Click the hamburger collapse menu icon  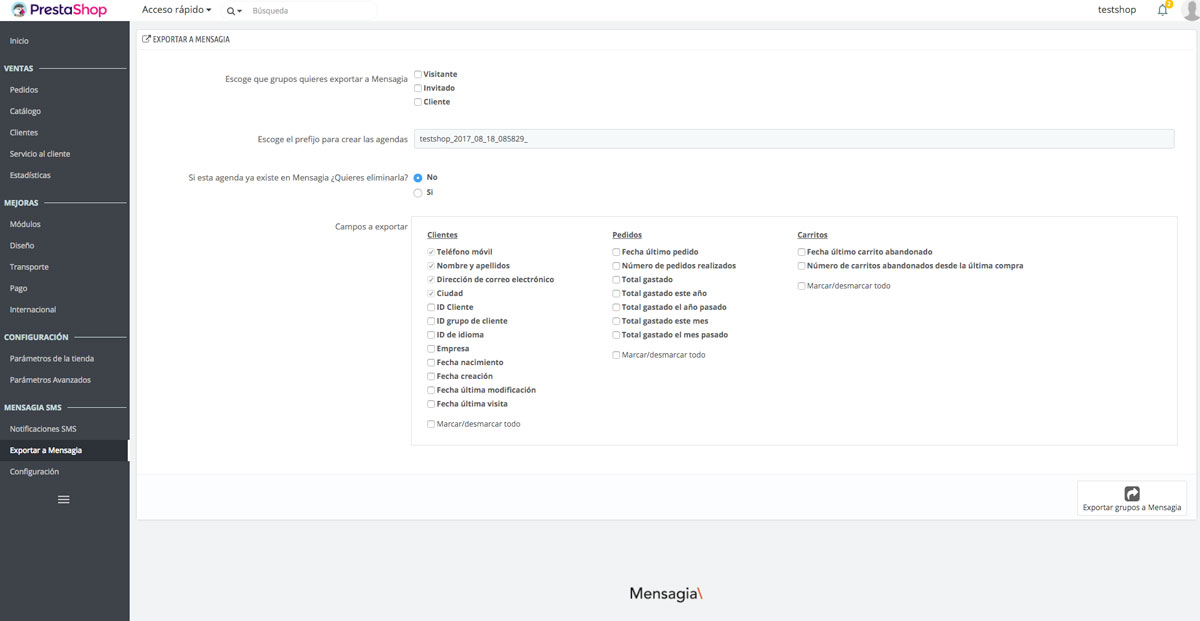(64, 499)
